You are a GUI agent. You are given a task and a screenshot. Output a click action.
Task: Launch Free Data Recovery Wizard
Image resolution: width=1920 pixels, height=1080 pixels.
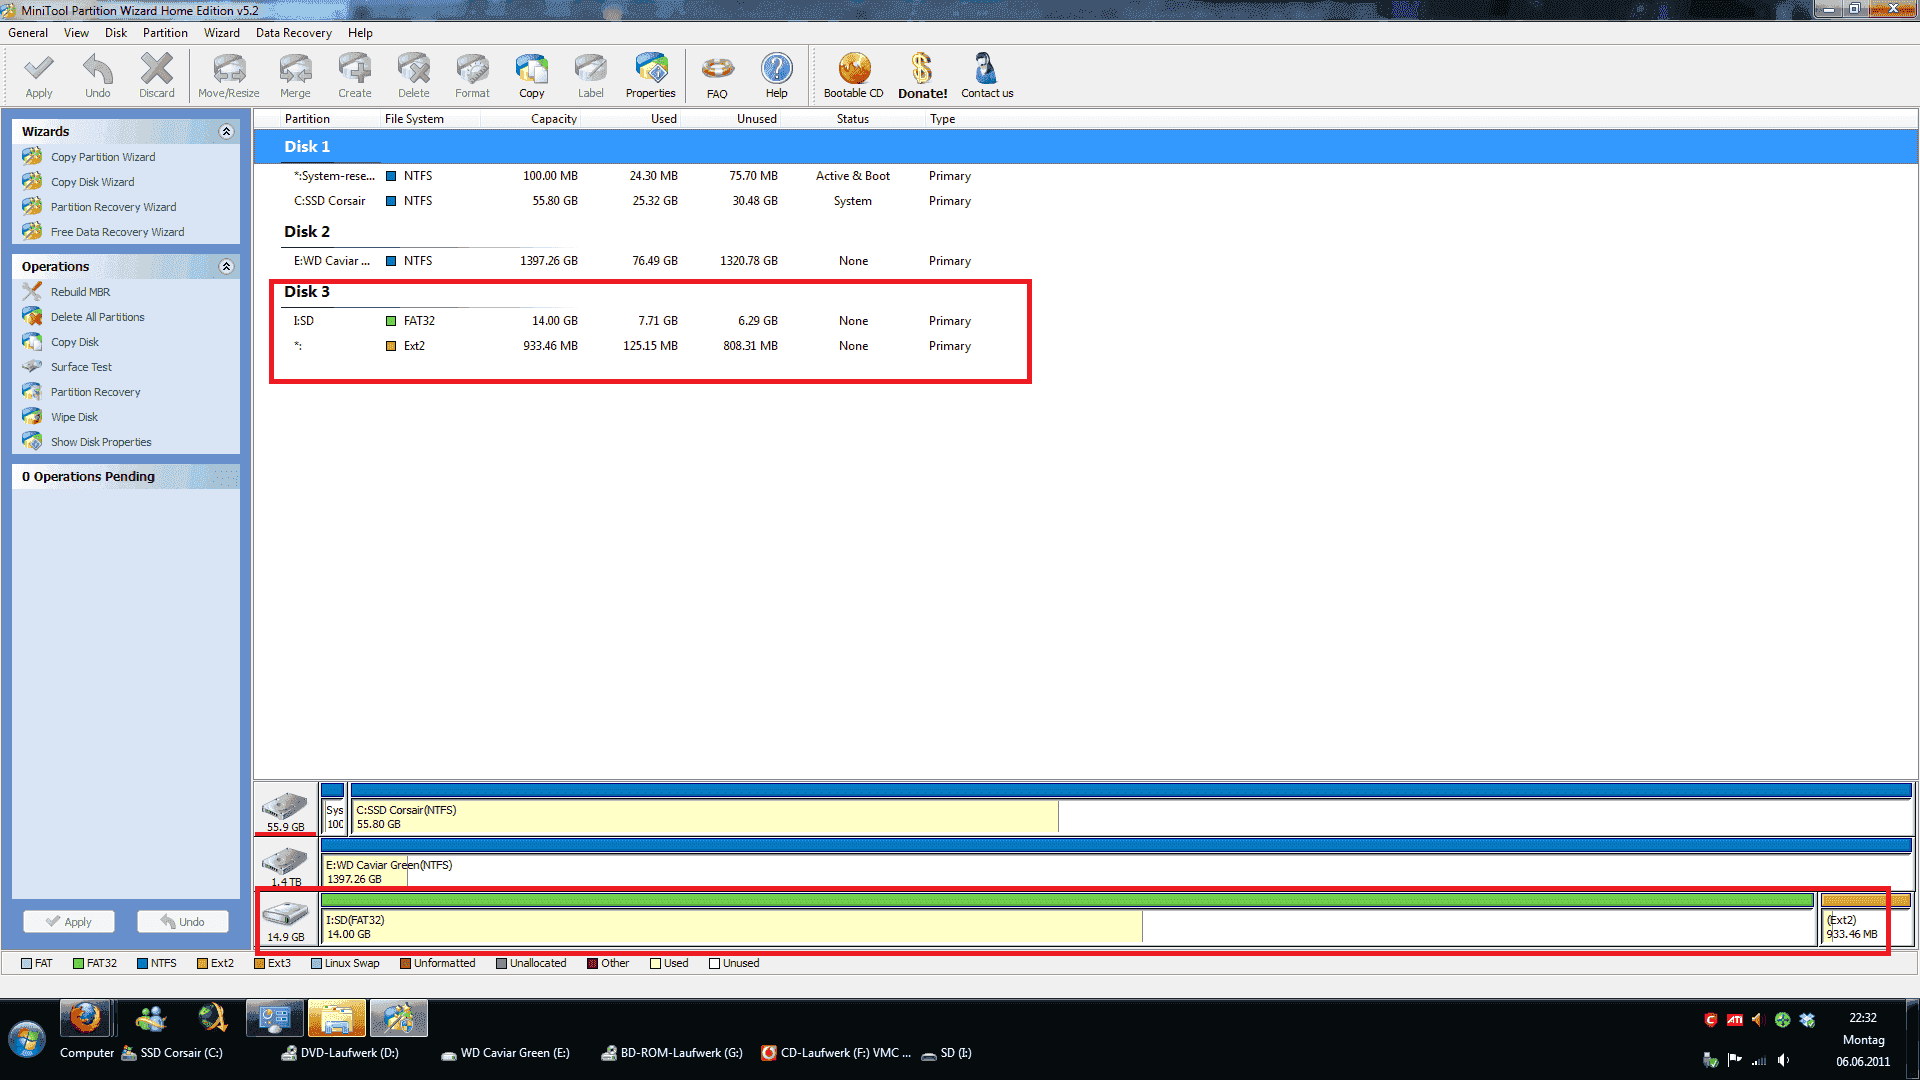pos(117,232)
